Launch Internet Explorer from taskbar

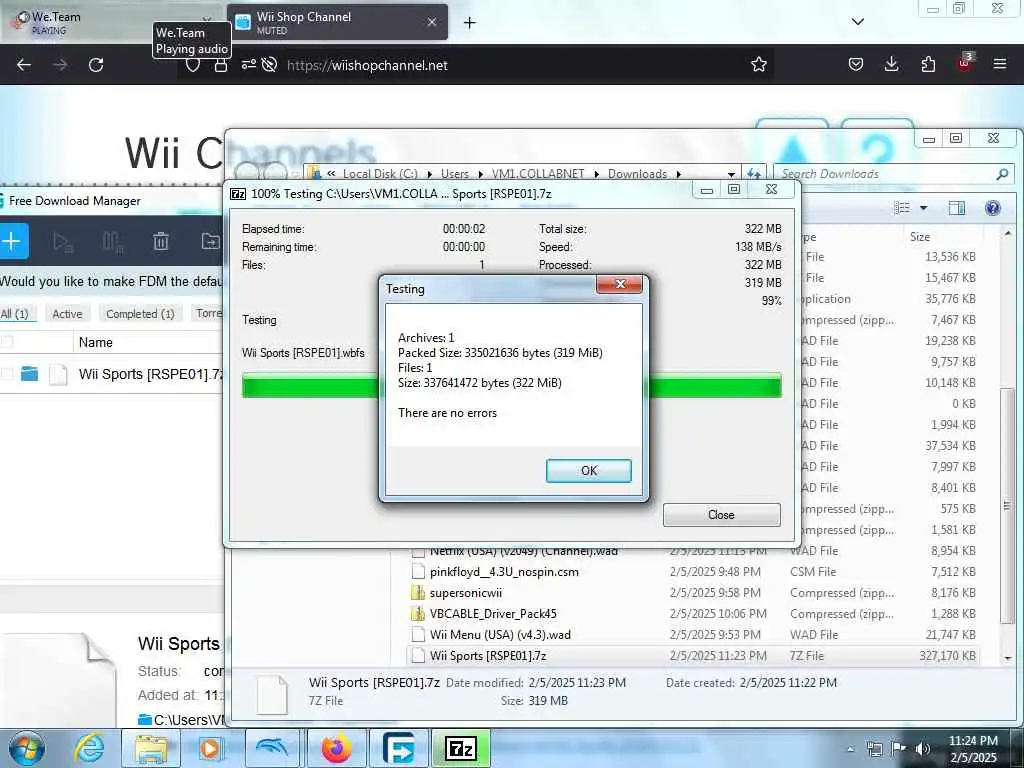(88, 748)
